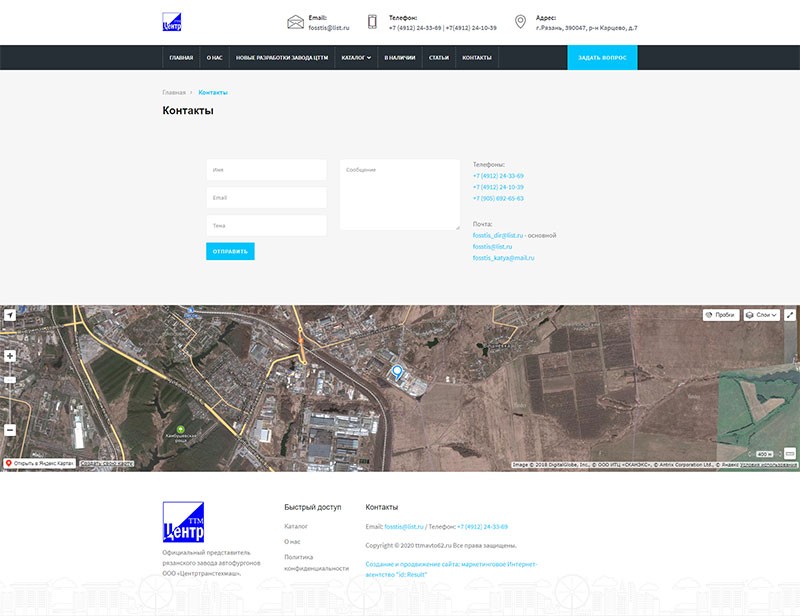Click the ruler tool on the map
The height and width of the screenshot is (616, 800).
point(789,453)
